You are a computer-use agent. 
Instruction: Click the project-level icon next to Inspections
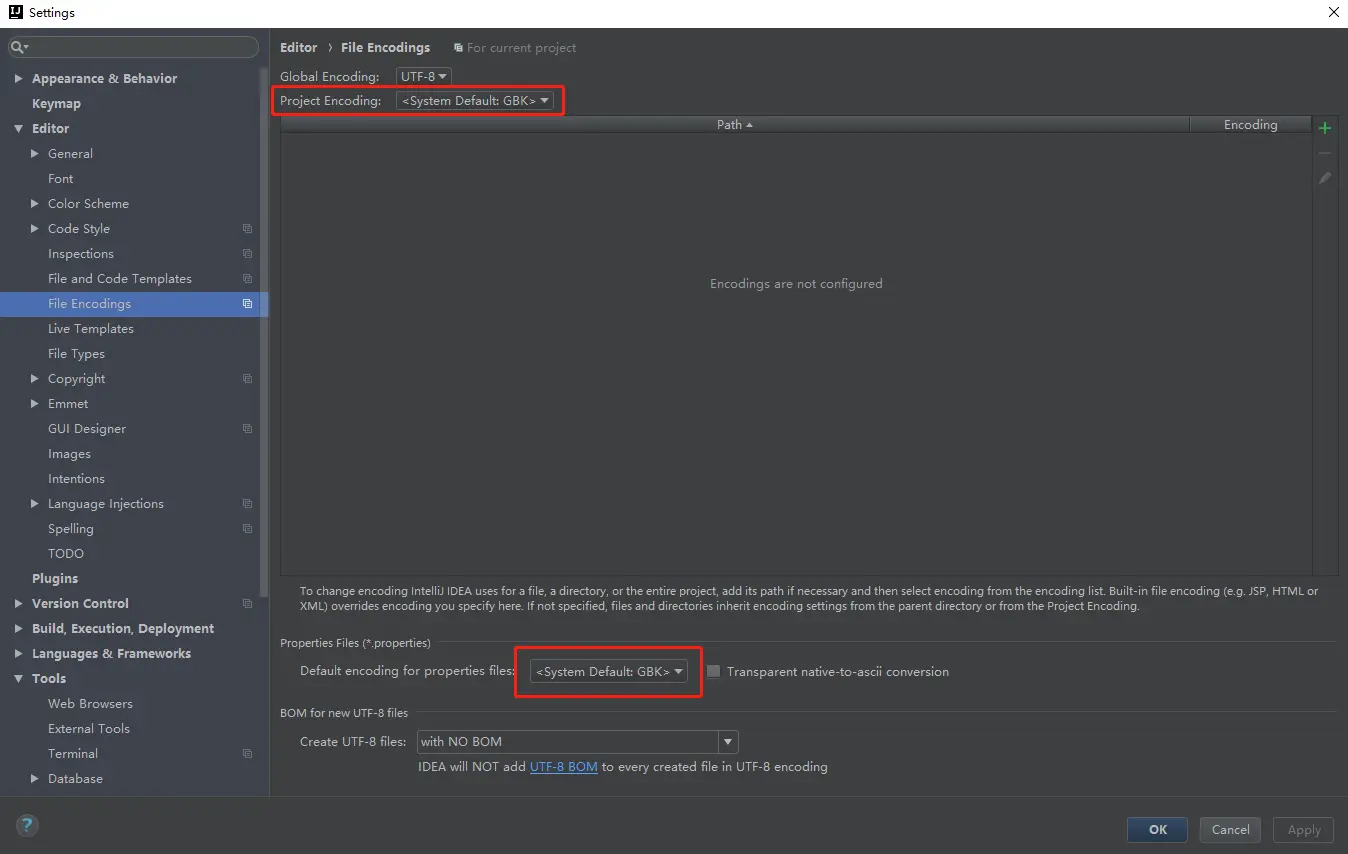247,254
